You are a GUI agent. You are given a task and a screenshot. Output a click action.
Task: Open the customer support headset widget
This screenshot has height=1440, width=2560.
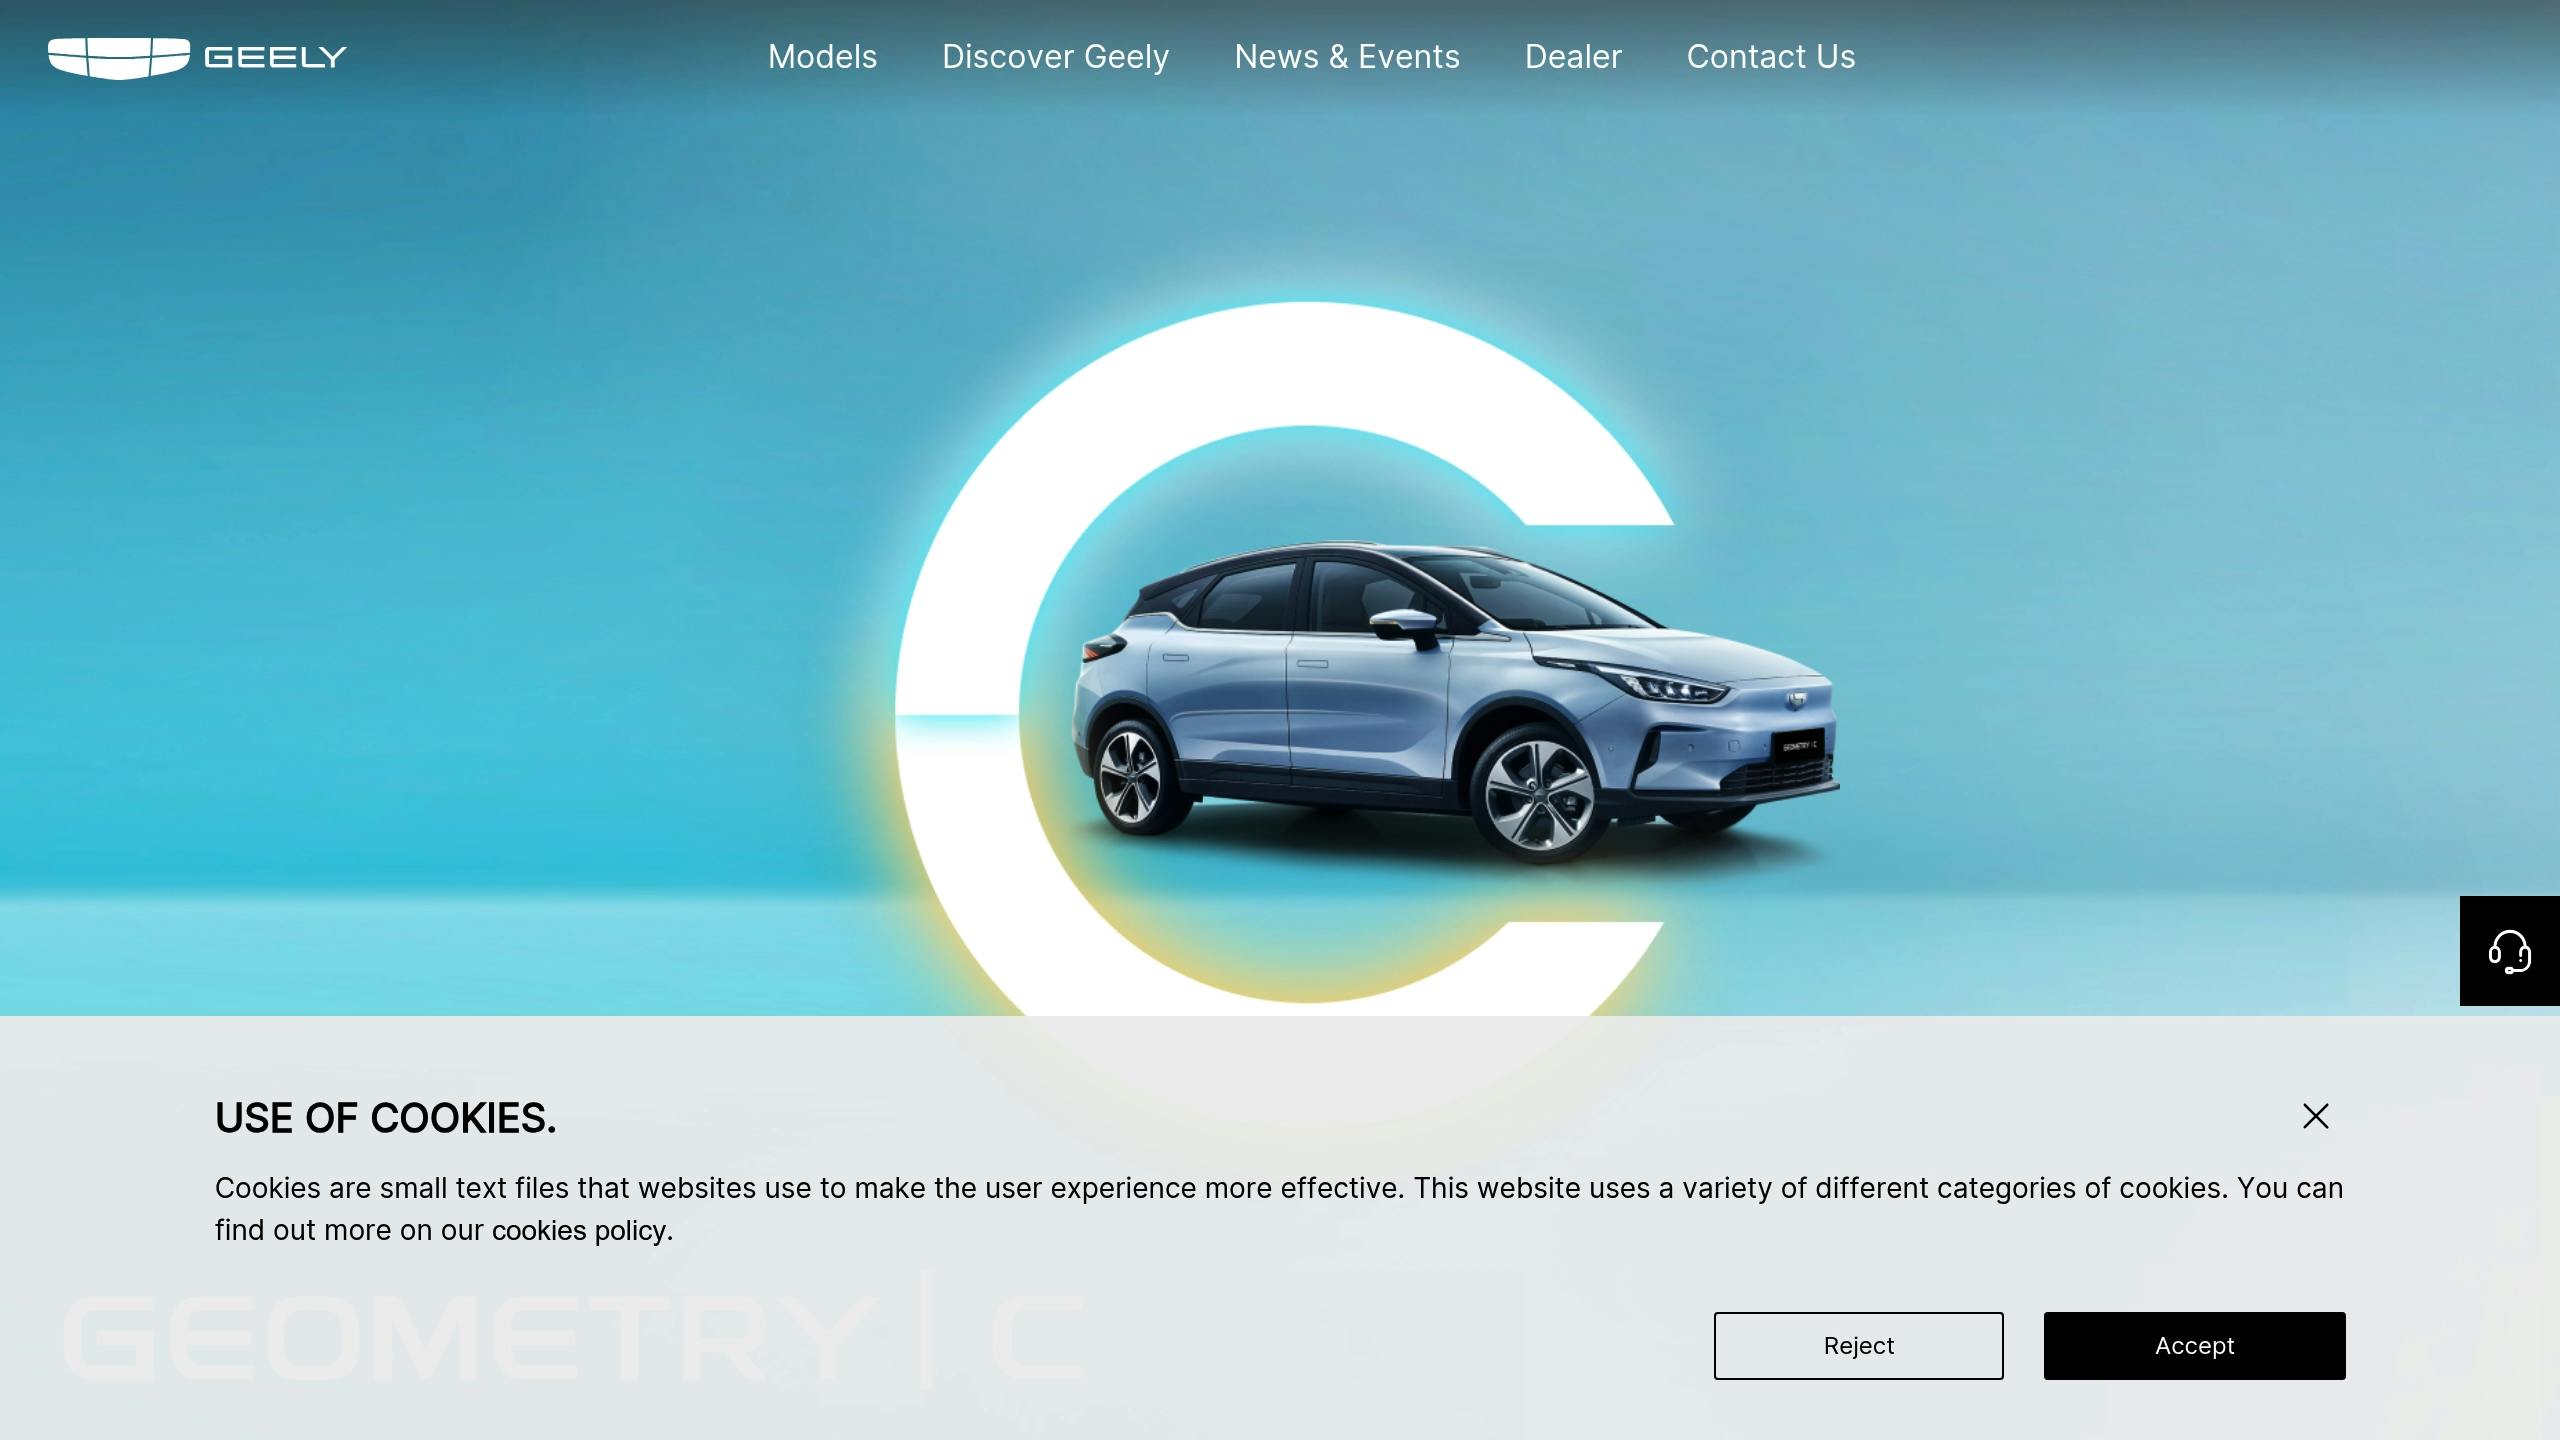pyautogui.click(x=2509, y=951)
